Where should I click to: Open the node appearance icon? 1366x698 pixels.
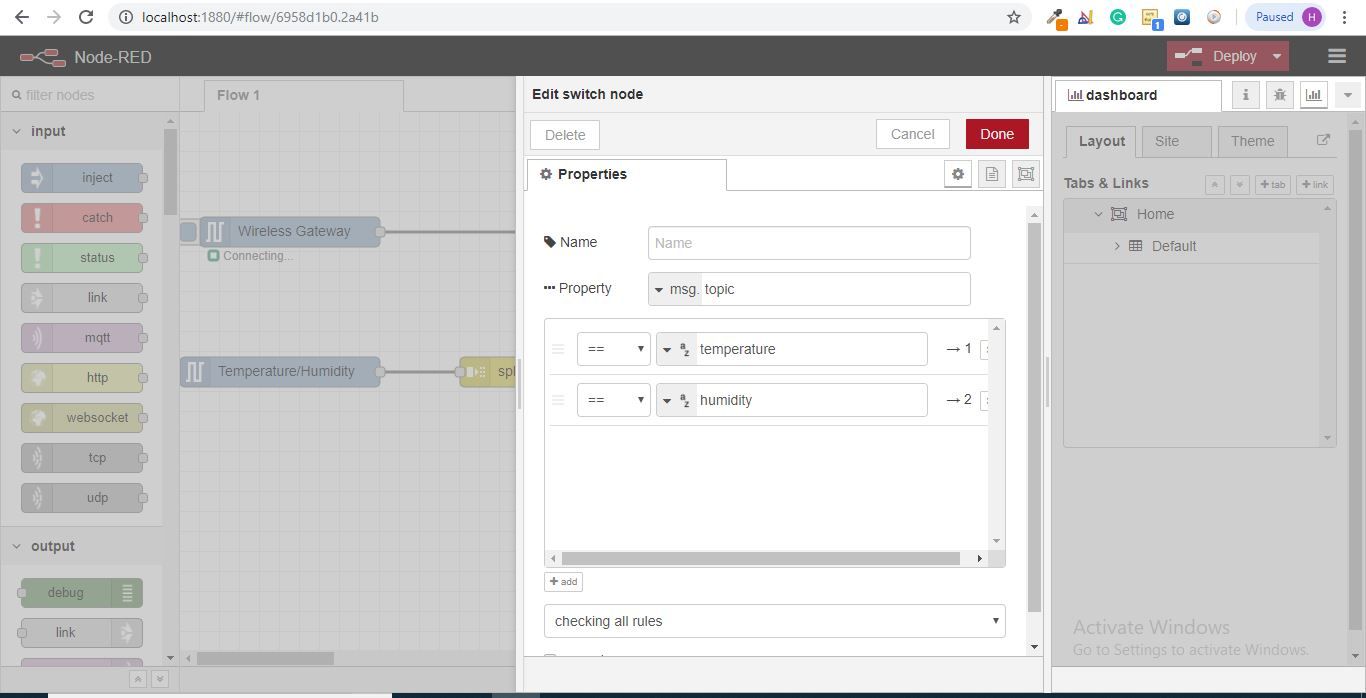tap(1026, 174)
